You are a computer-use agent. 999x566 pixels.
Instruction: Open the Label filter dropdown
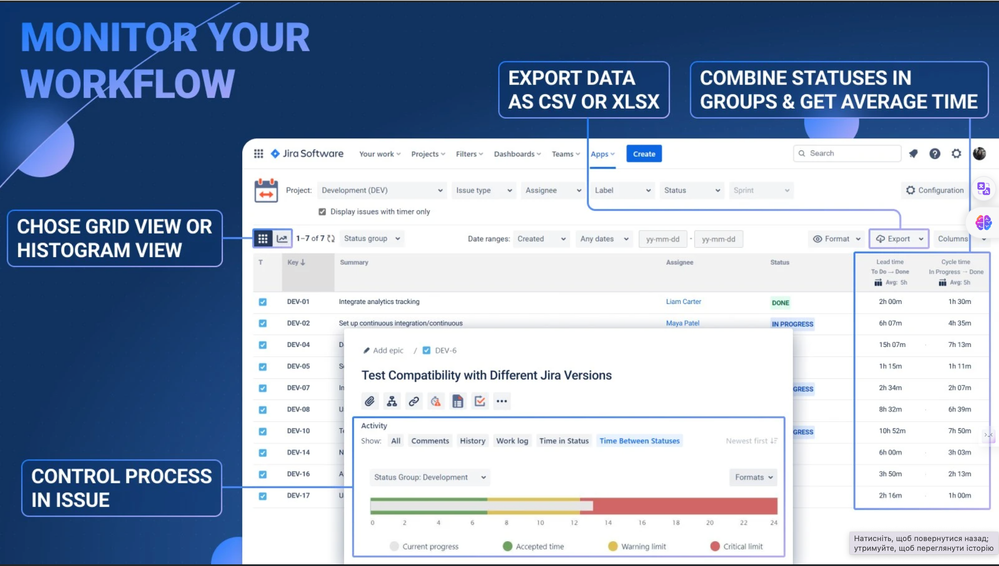[622, 191]
